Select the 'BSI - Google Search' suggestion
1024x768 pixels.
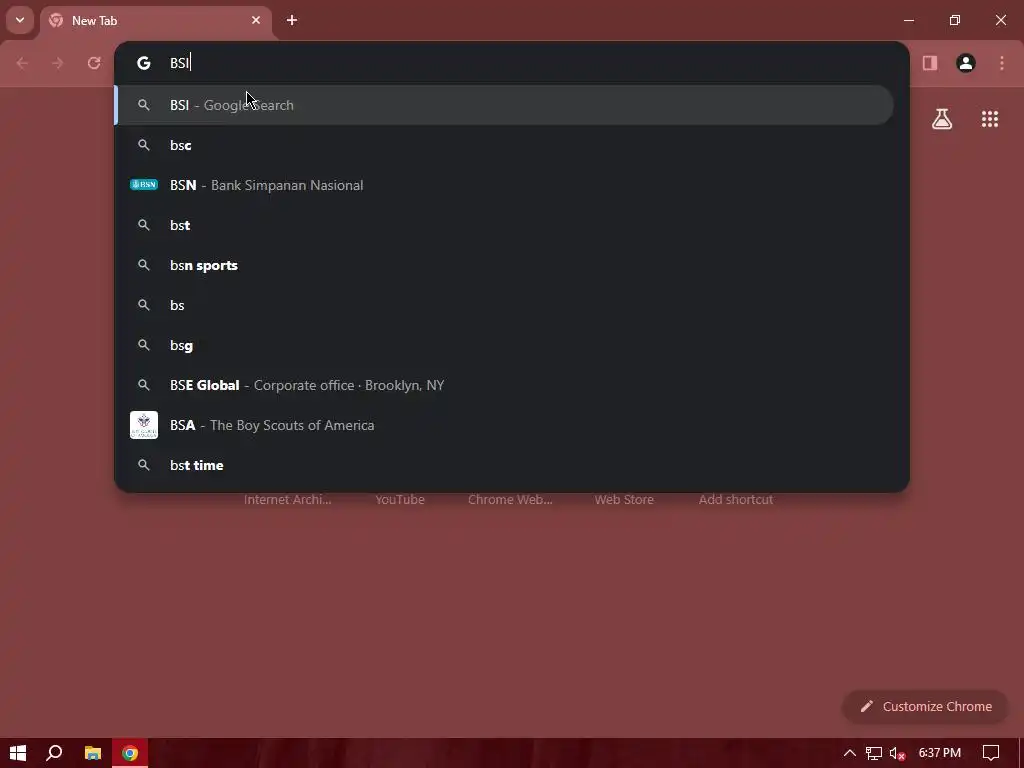504,105
